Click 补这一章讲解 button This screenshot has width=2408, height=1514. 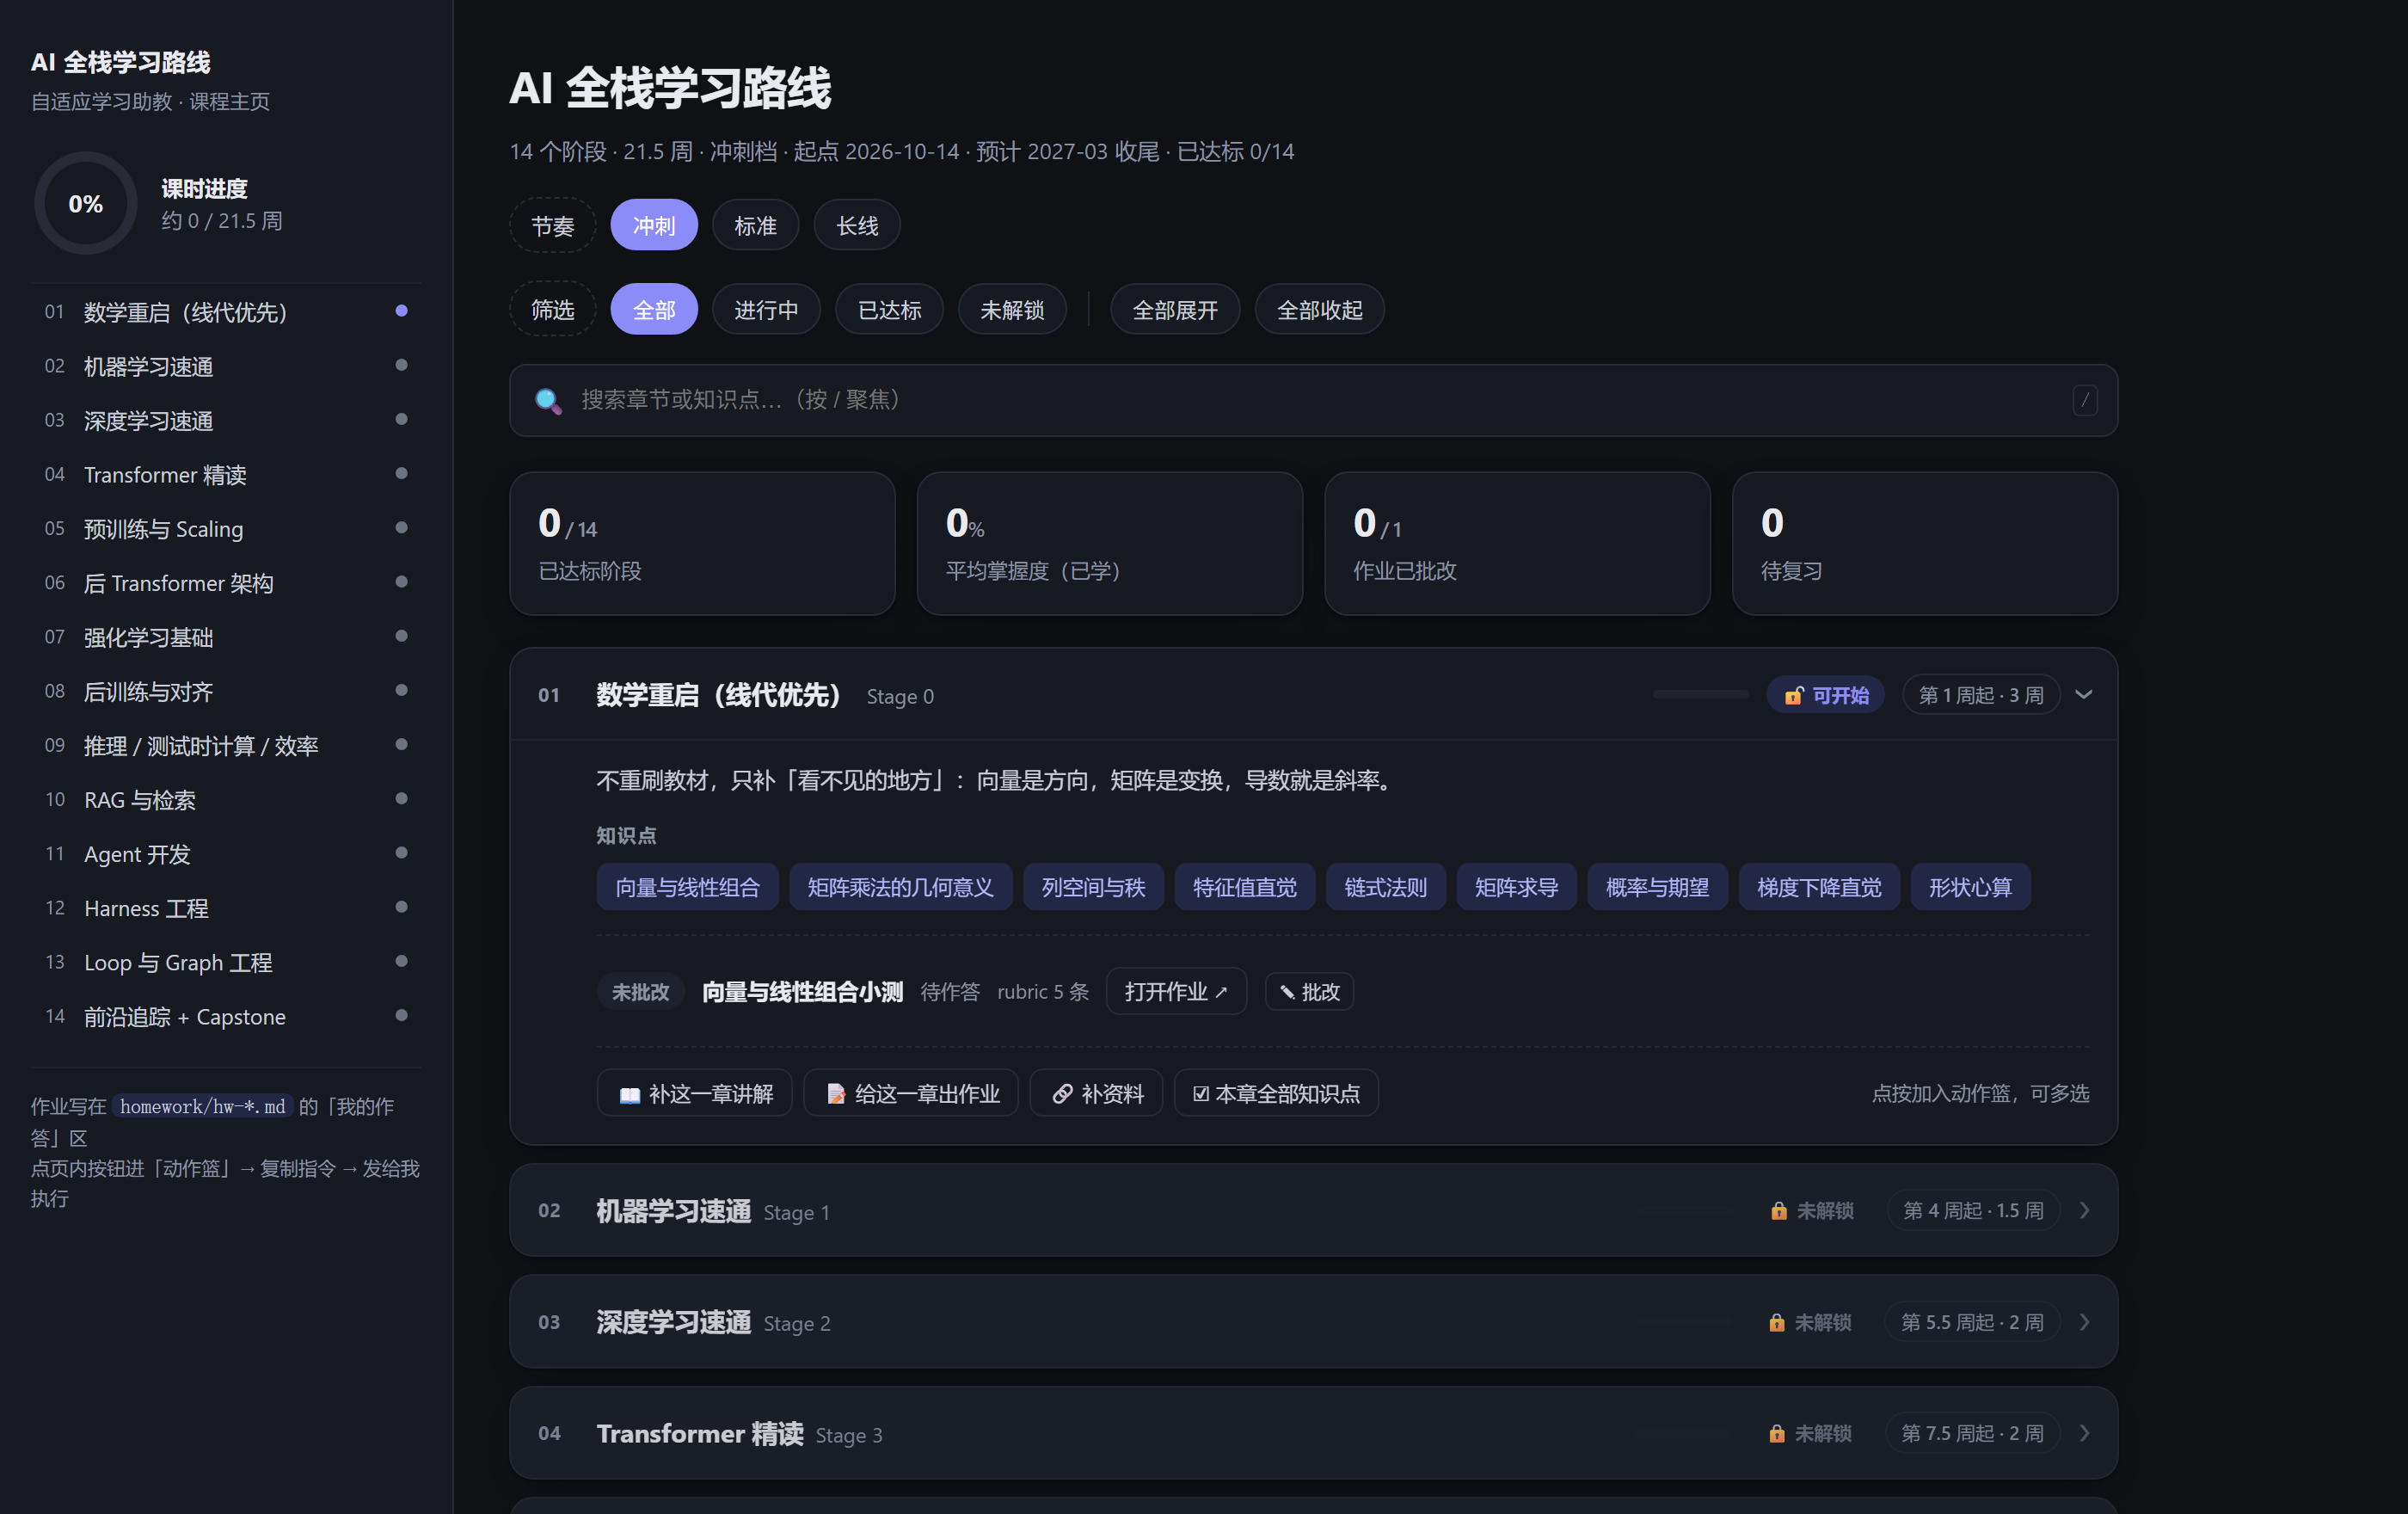point(694,1094)
